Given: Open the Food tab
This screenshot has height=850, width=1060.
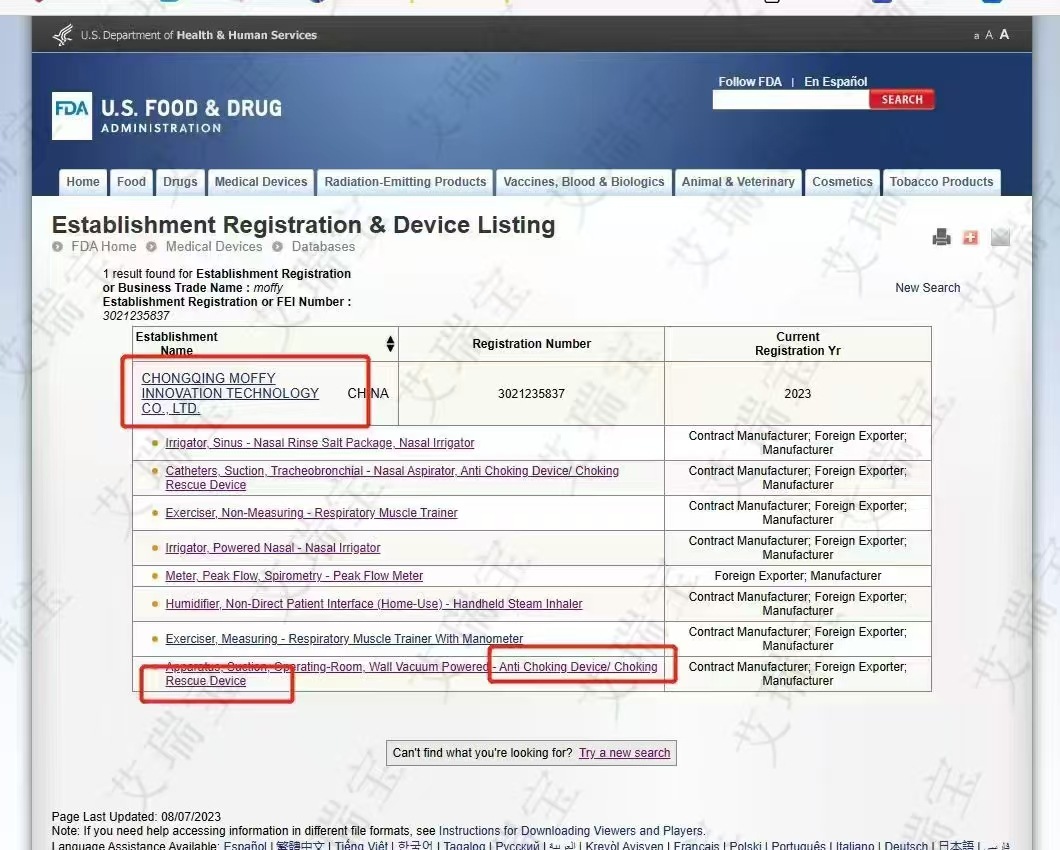Looking at the screenshot, I should tap(131, 182).
